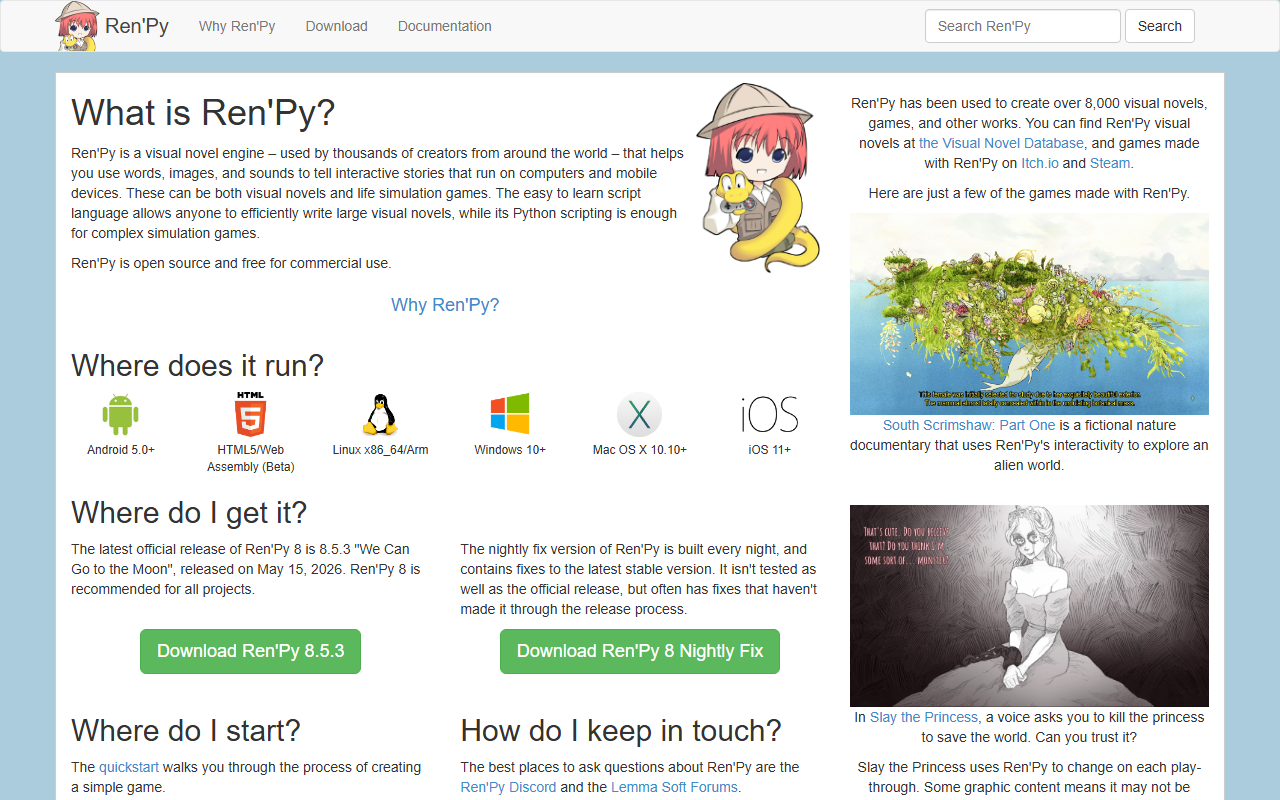Click the Android robot icon
1280x800 pixels.
tap(120, 414)
